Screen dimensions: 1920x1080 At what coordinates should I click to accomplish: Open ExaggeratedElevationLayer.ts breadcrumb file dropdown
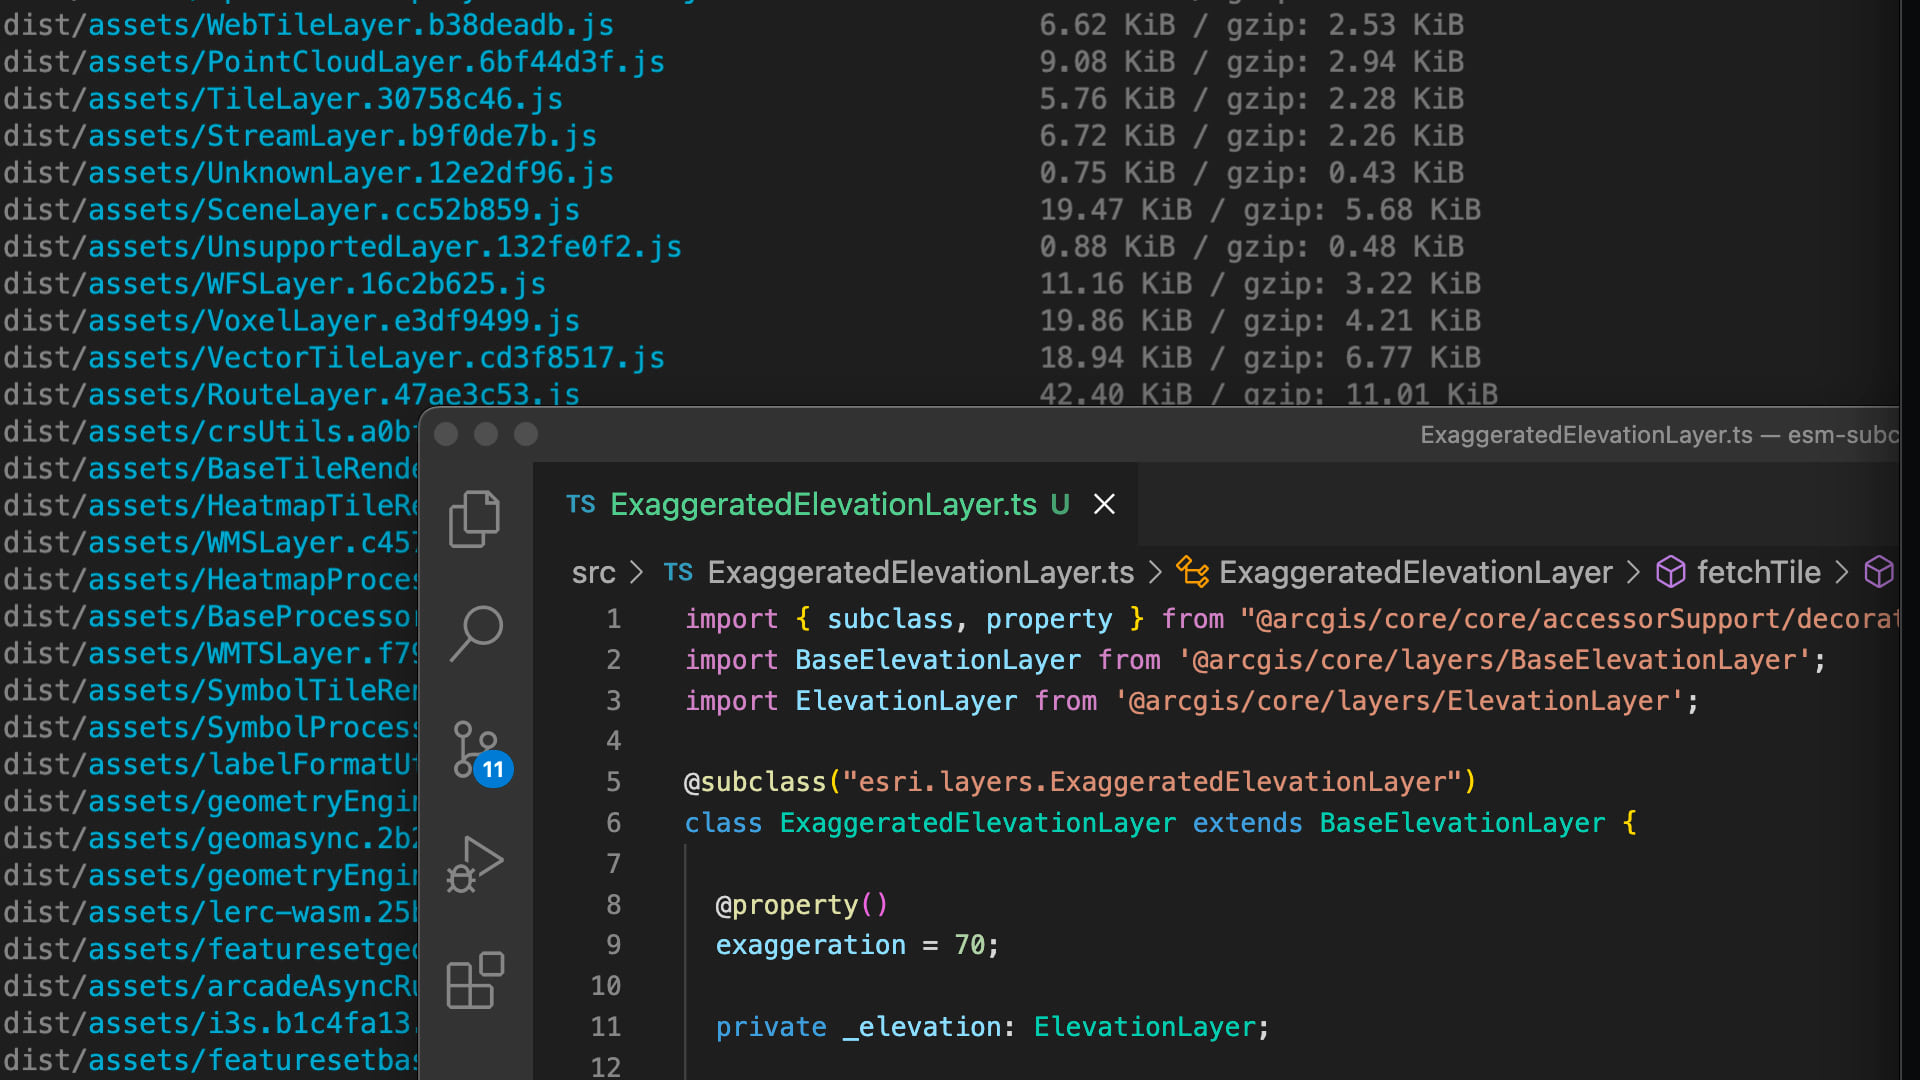(920, 572)
